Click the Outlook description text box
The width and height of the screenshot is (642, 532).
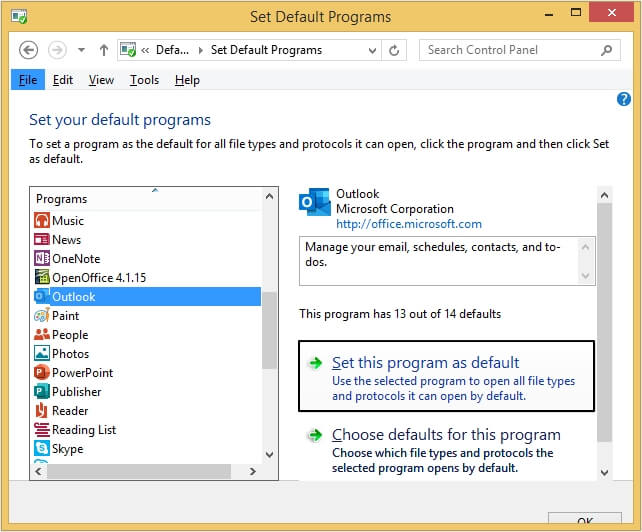pyautogui.click(x=447, y=261)
